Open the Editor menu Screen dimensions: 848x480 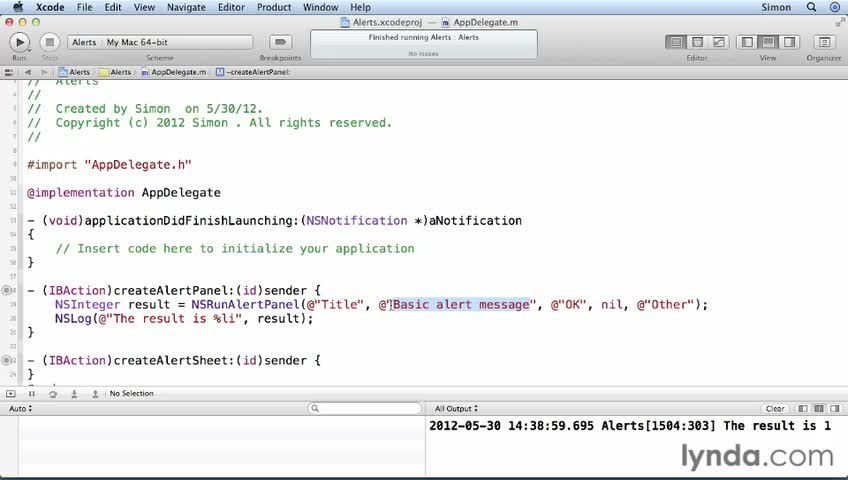[x=231, y=7]
